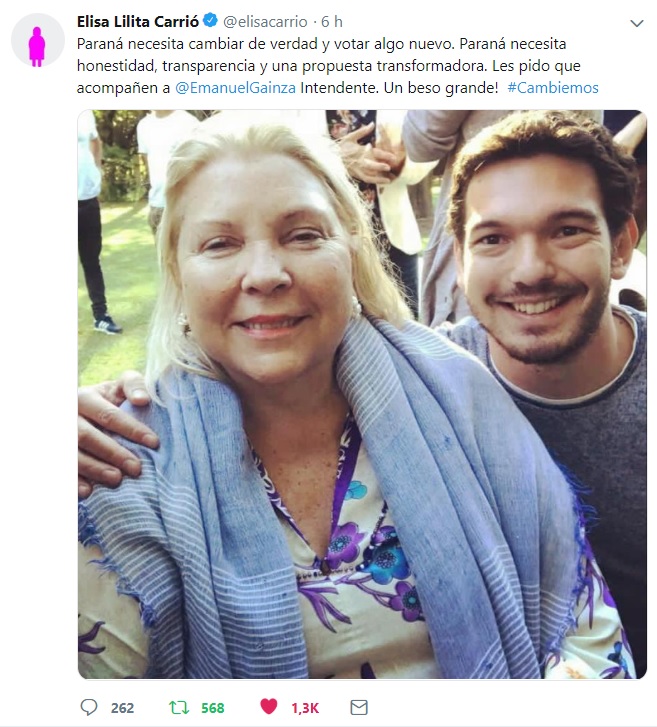
Task: Open the 6 h timestamp link
Action: (x=332, y=21)
